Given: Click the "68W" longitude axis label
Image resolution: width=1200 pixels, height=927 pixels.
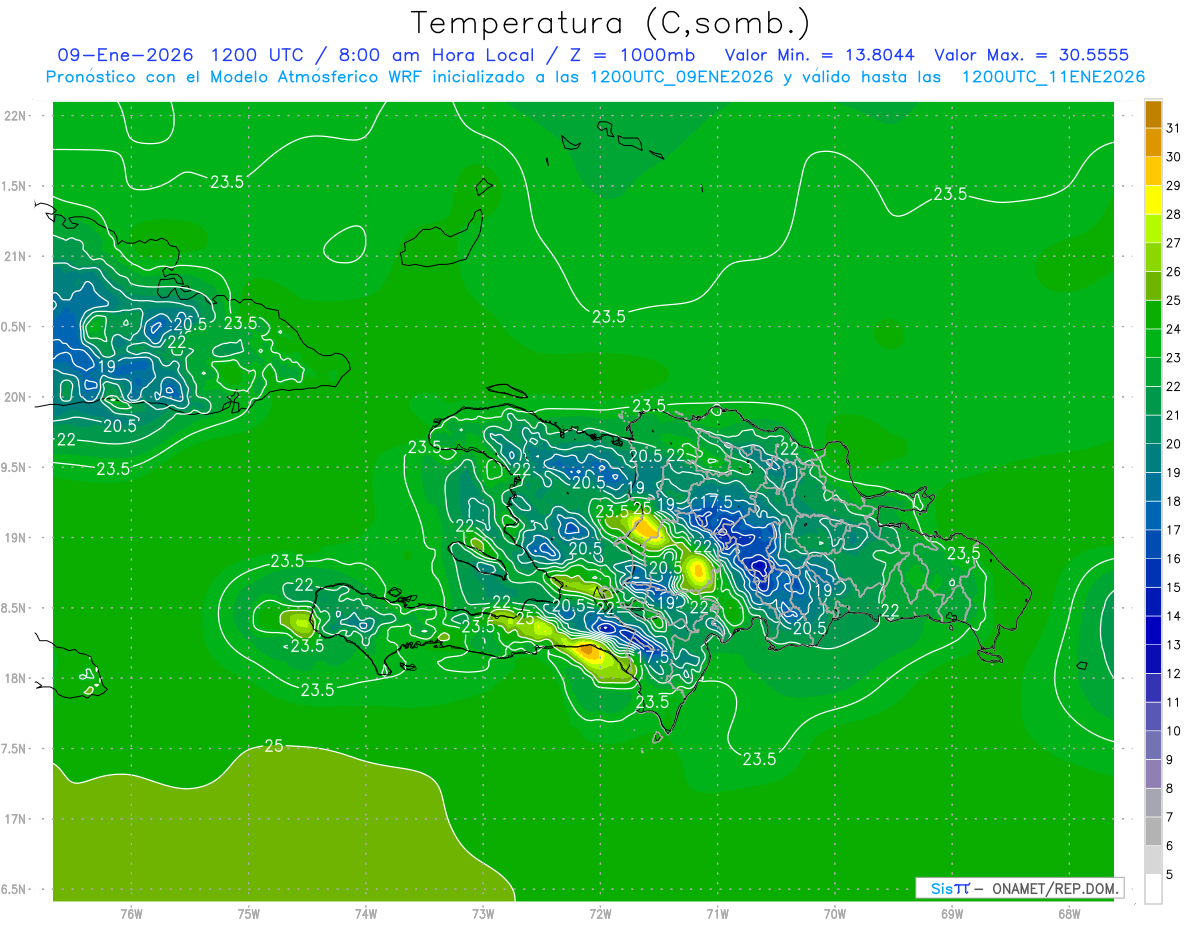Looking at the screenshot, I should point(1069,914).
